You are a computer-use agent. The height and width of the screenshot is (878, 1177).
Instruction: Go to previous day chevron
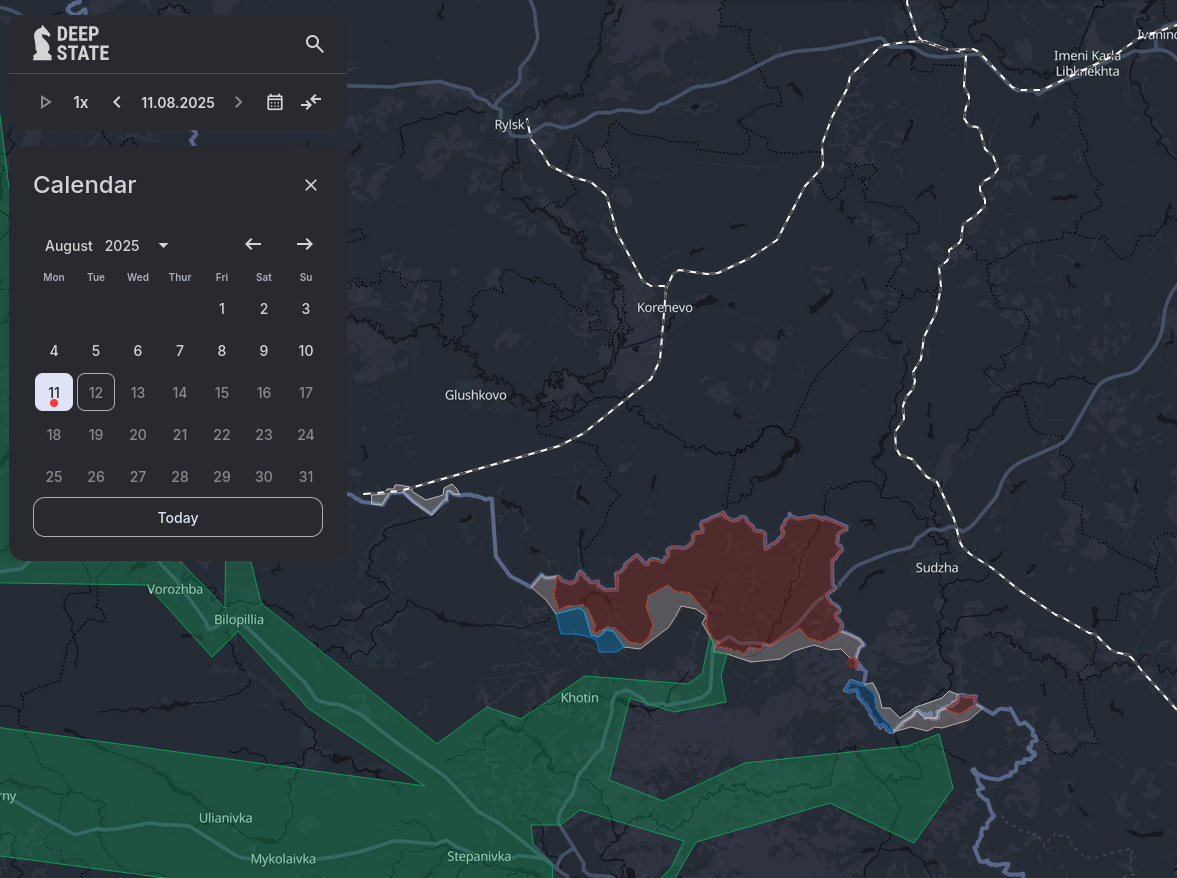[116, 102]
